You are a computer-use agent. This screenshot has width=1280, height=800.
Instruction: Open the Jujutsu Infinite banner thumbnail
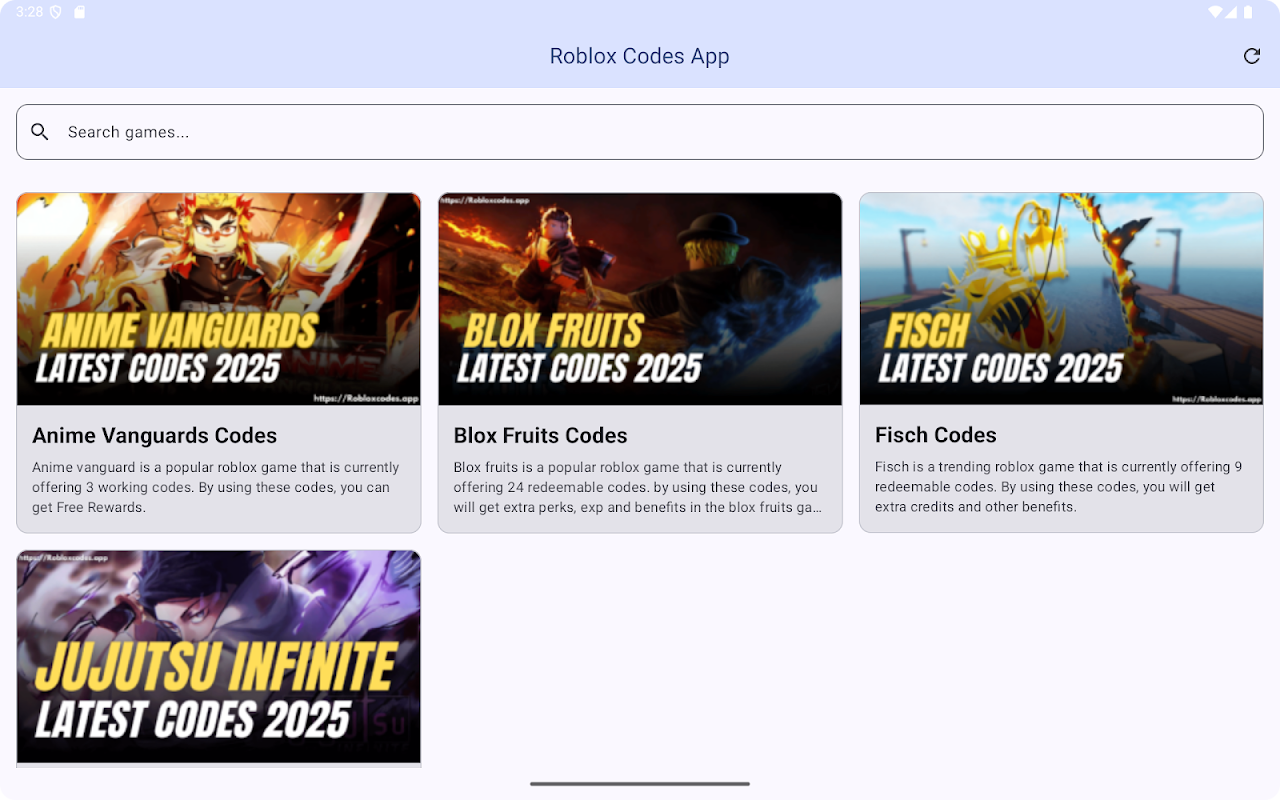click(x=219, y=657)
